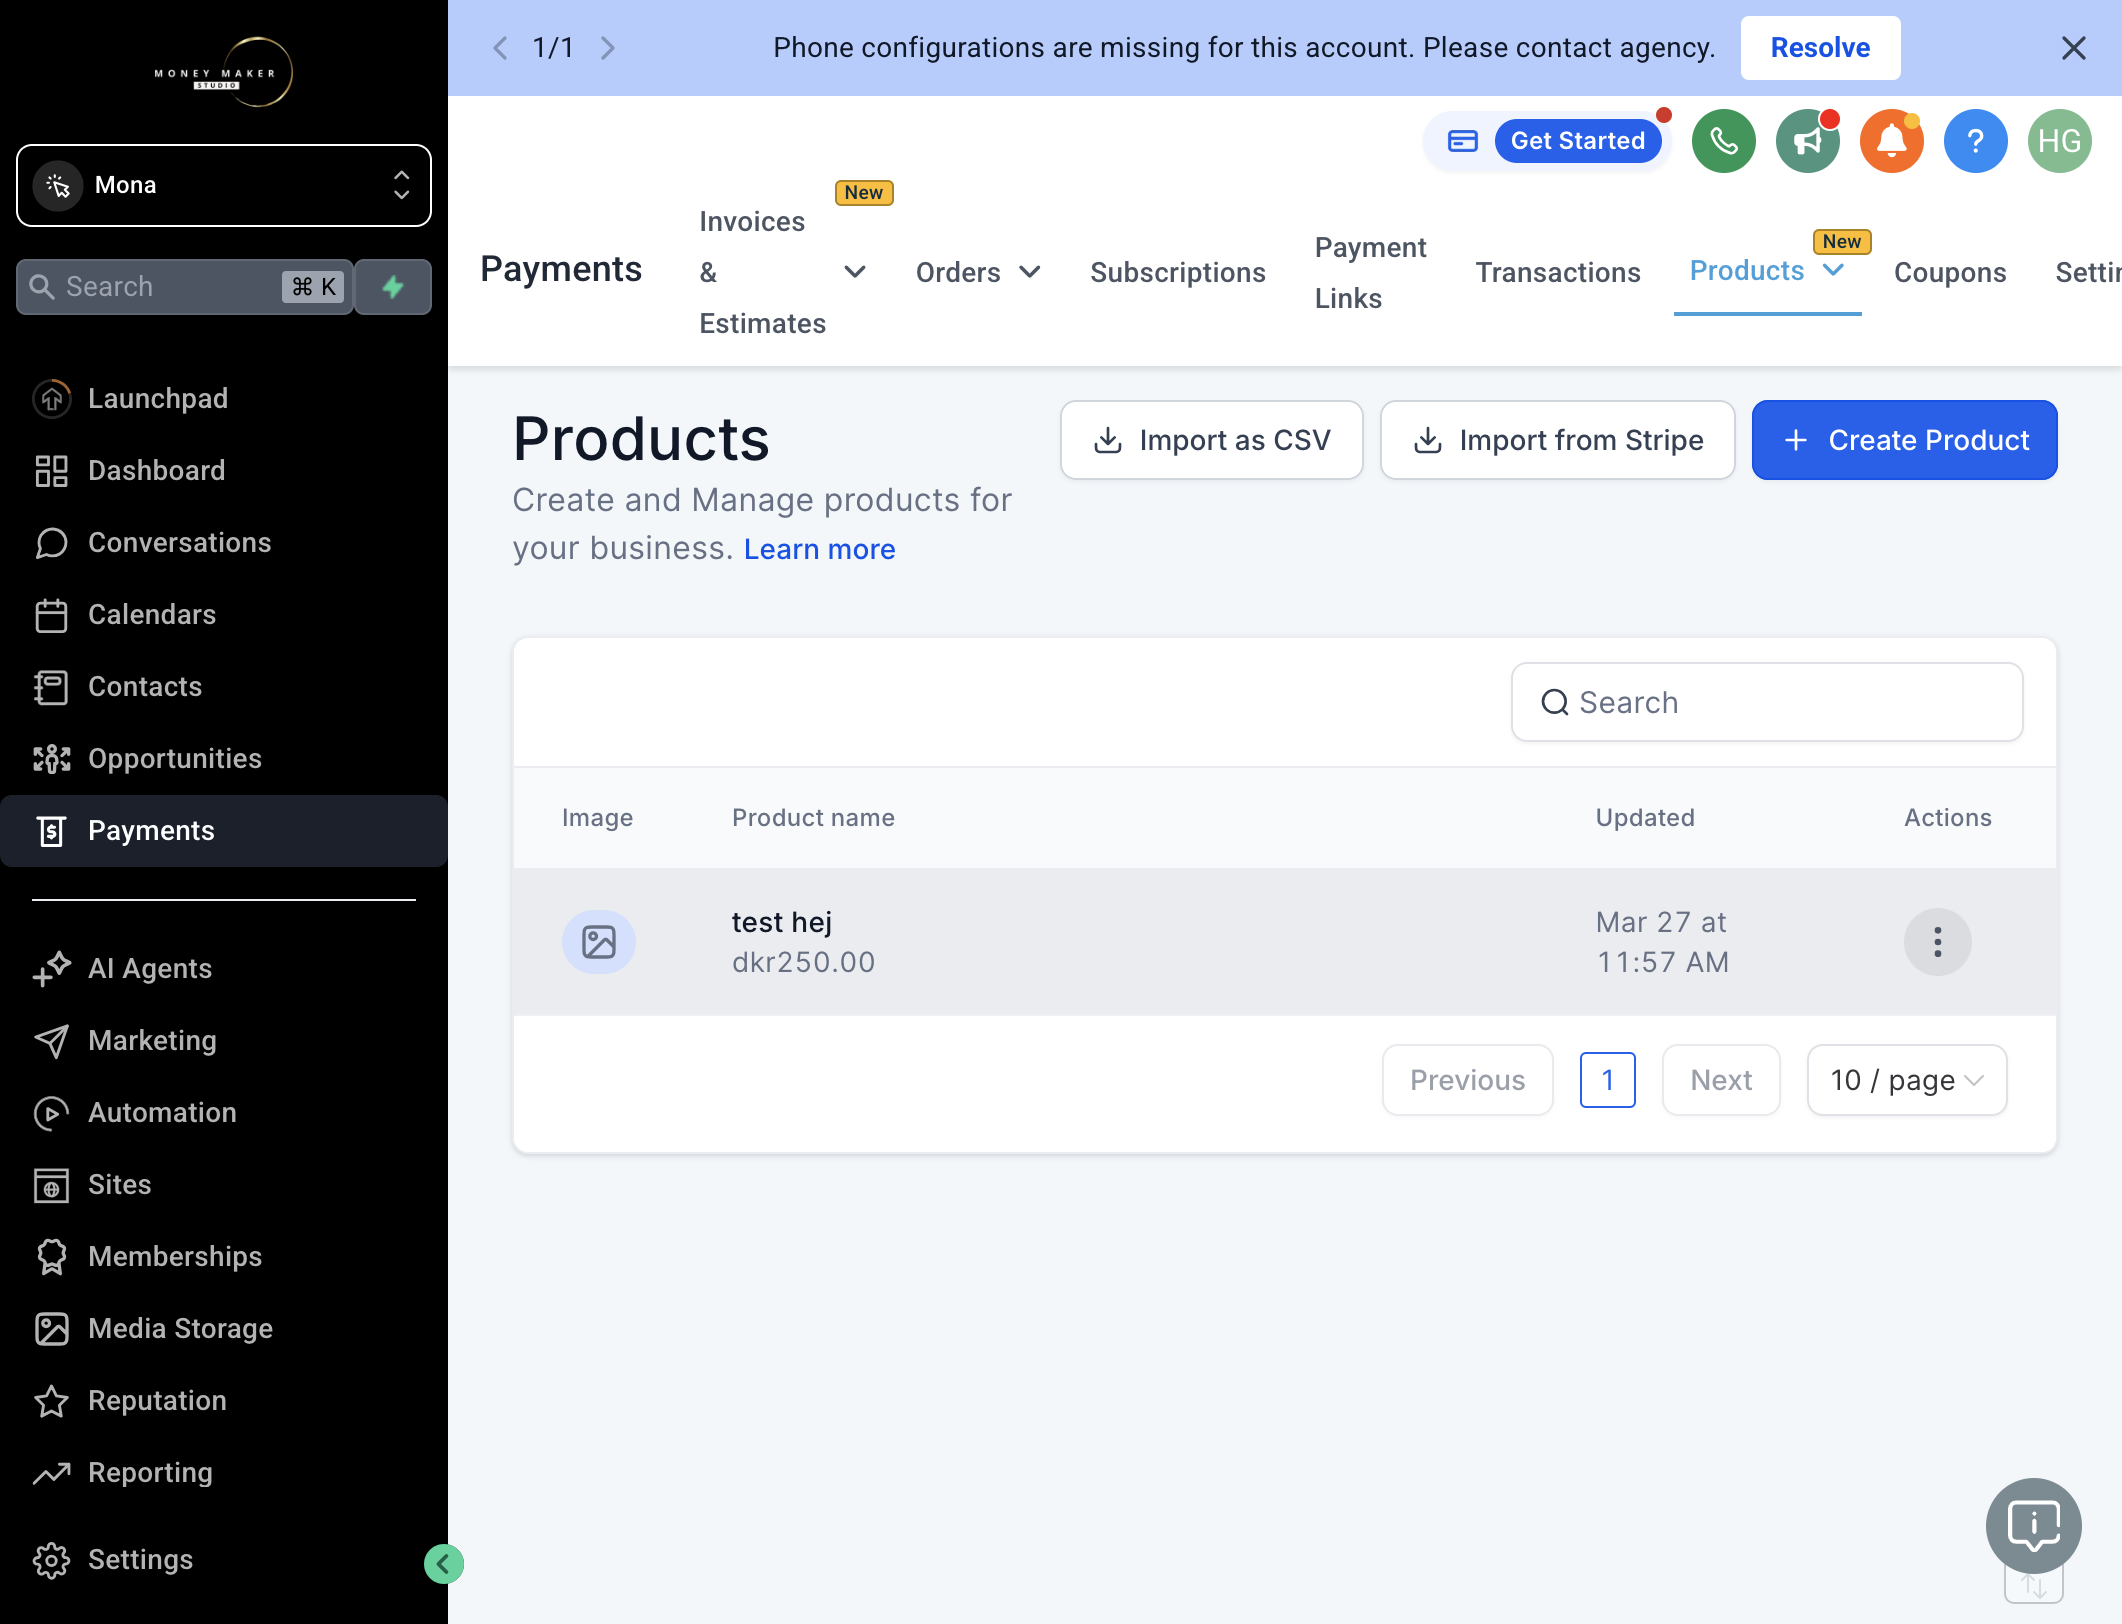Open the orange notifications bell
The image size is (2122, 1624).
[1891, 141]
